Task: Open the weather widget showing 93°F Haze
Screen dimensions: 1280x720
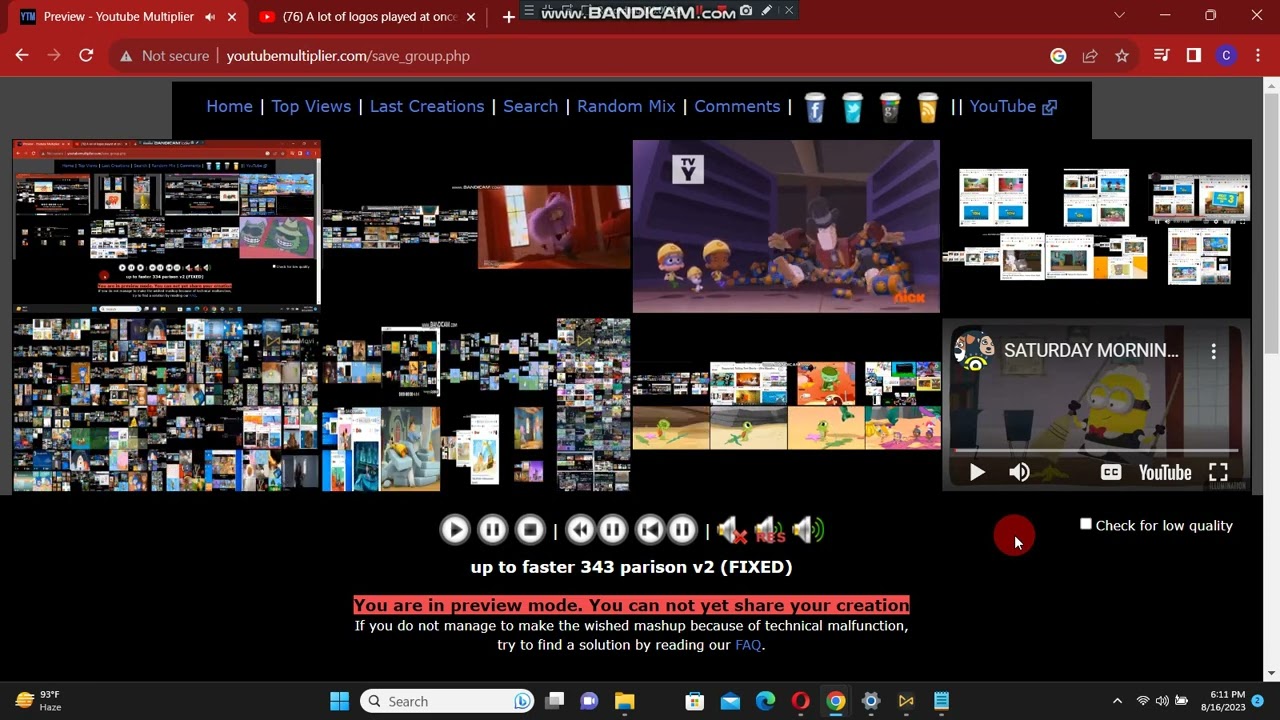Action: click(39, 701)
